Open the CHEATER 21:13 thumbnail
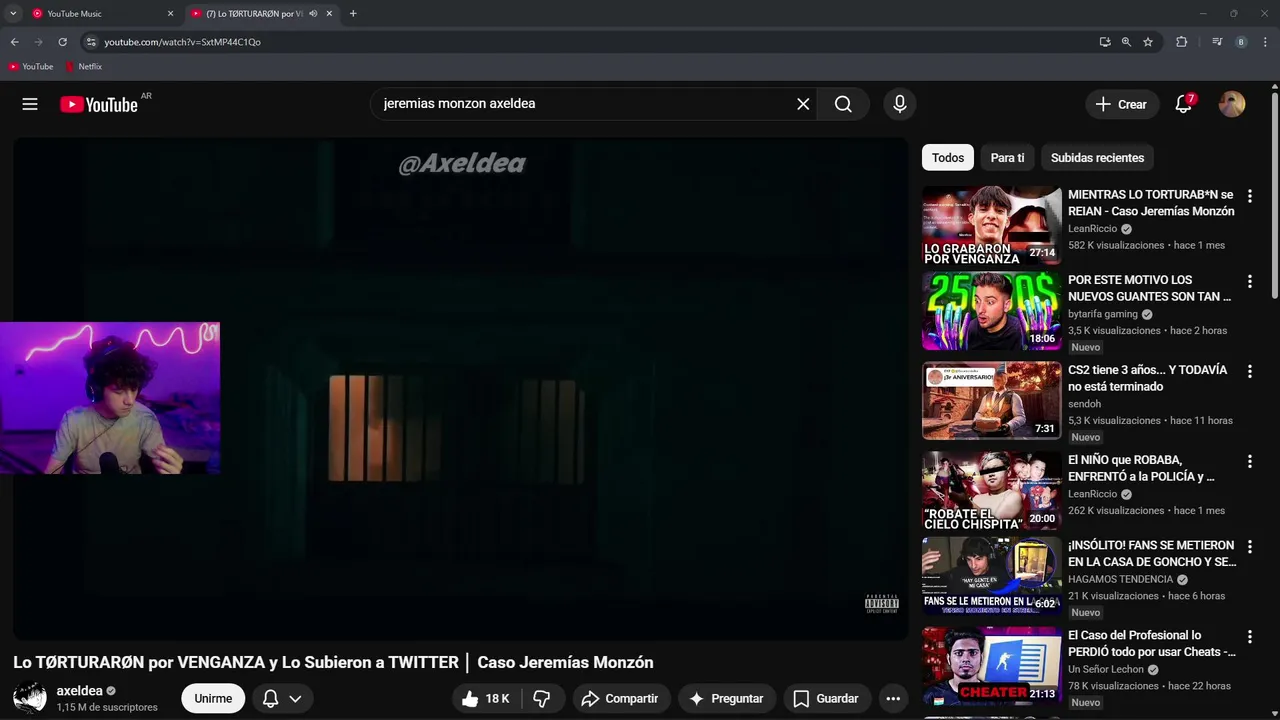Screen dimensions: 1280x720 tap(991, 666)
